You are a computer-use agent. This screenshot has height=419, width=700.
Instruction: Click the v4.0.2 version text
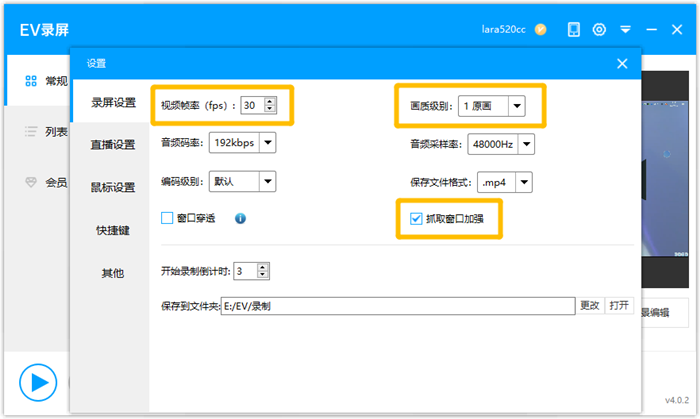click(677, 400)
